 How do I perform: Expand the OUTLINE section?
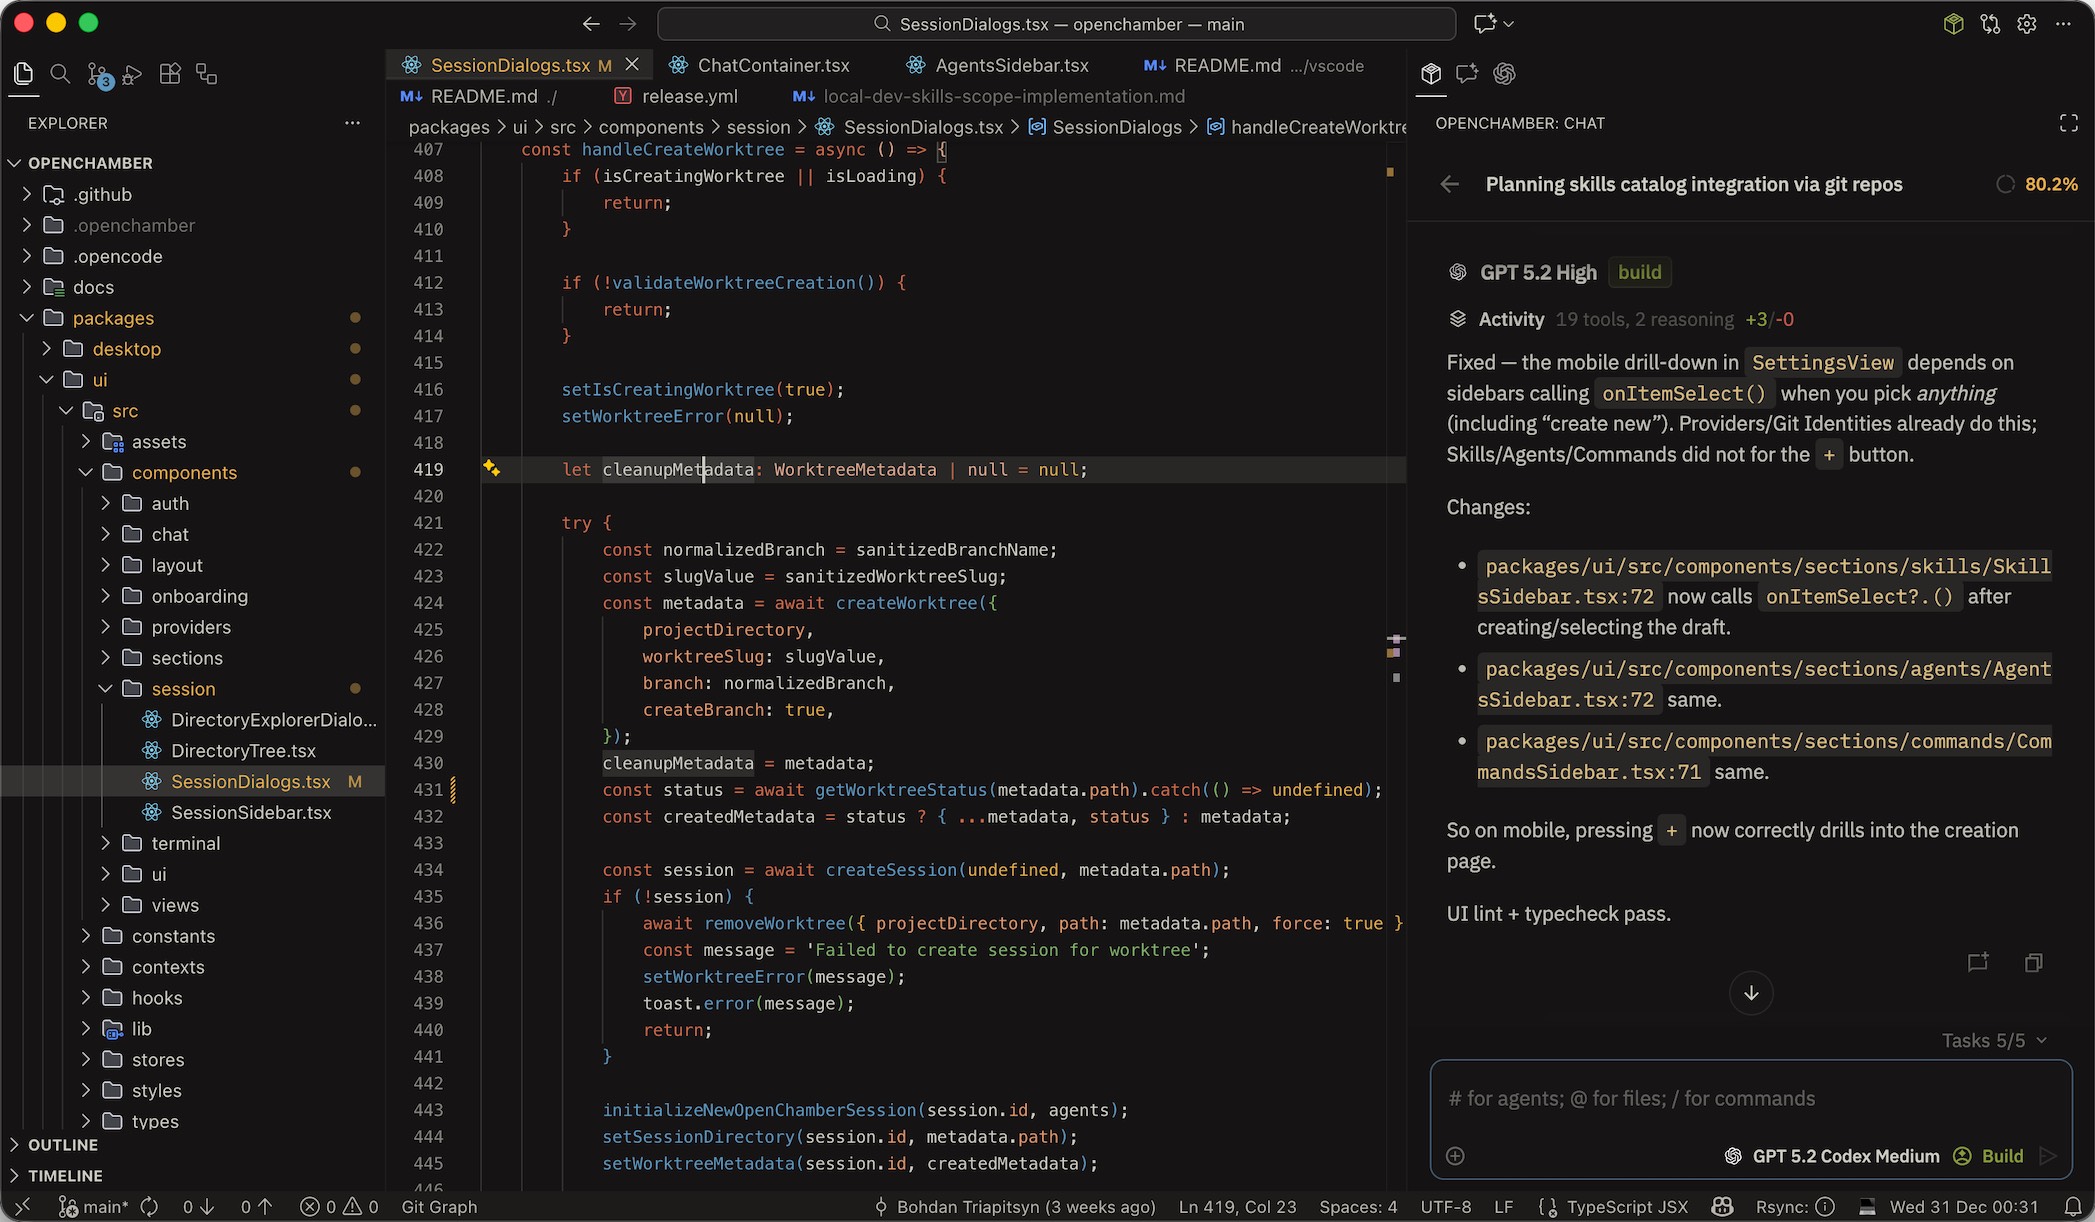(x=62, y=1145)
